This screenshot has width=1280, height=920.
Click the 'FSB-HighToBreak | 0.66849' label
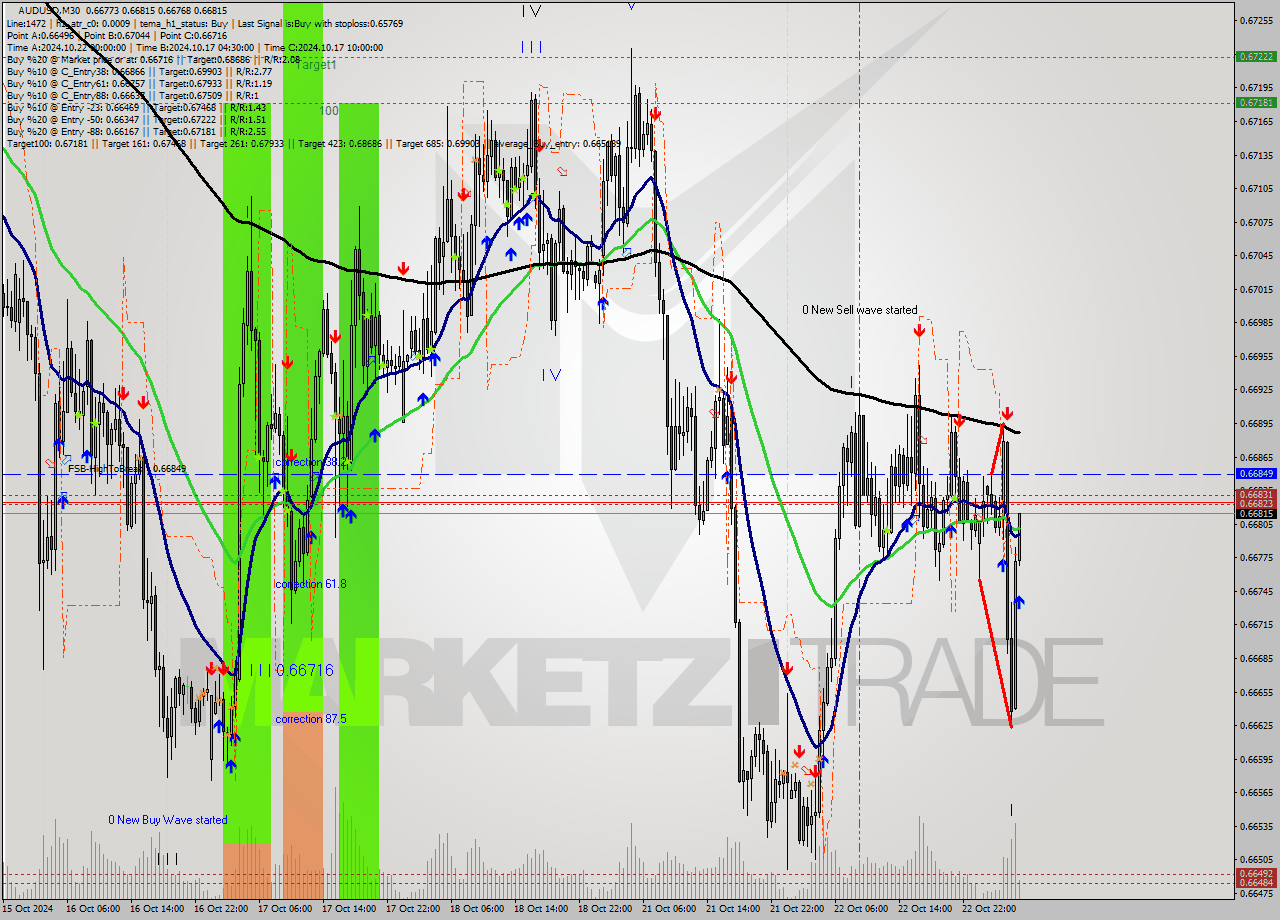tap(126, 468)
